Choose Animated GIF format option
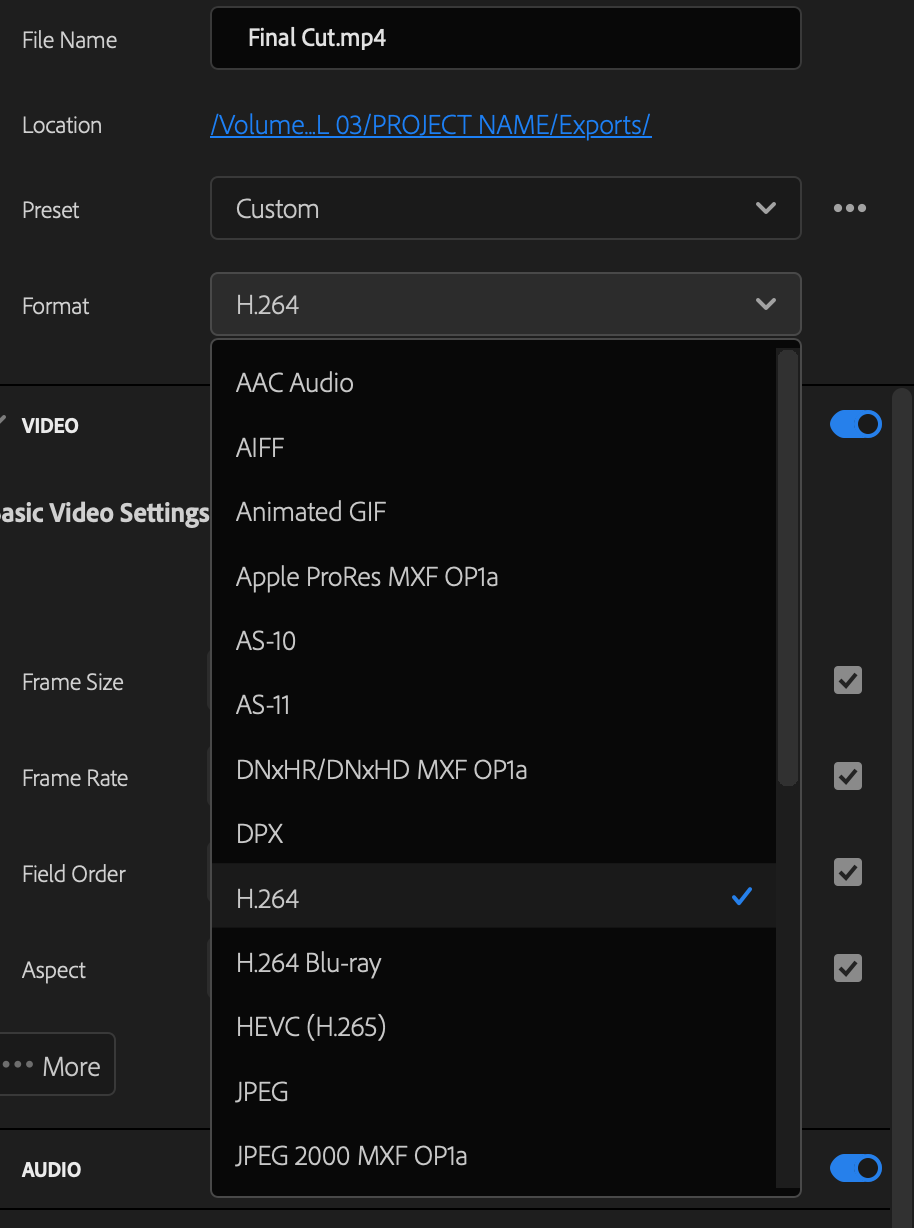Image resolution: width=914 pixels, height=1228 pixels. 311,512
